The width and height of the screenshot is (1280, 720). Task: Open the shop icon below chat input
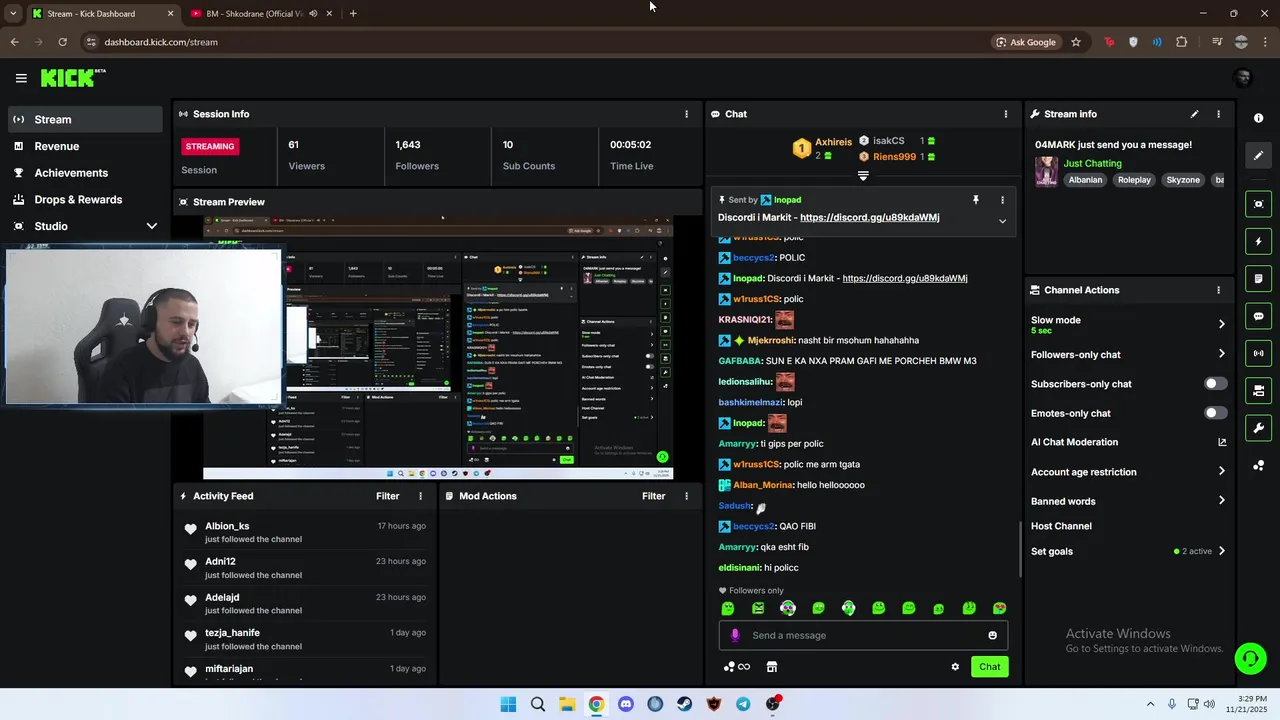(x=772, y=667)
